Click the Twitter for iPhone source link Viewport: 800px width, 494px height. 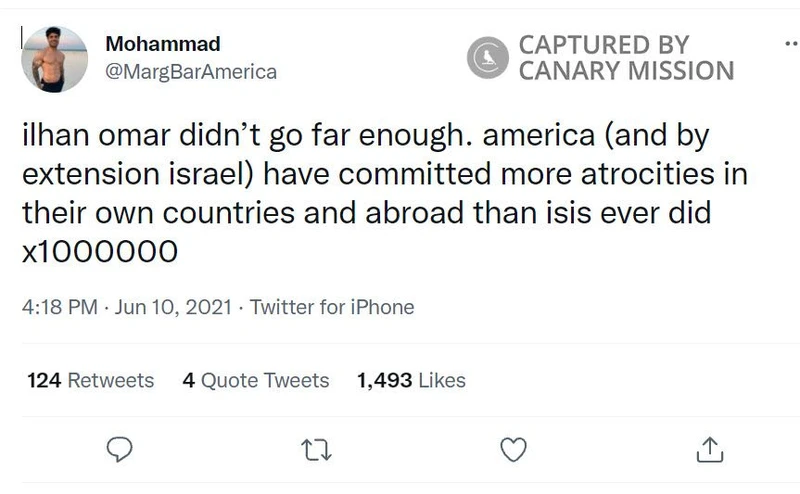[332, 307]
